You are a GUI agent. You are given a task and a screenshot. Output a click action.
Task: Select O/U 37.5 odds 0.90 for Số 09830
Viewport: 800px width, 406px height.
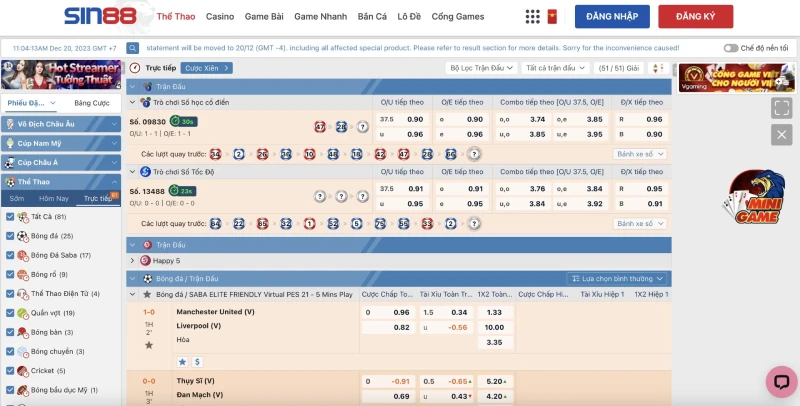(x=402, y=119)
